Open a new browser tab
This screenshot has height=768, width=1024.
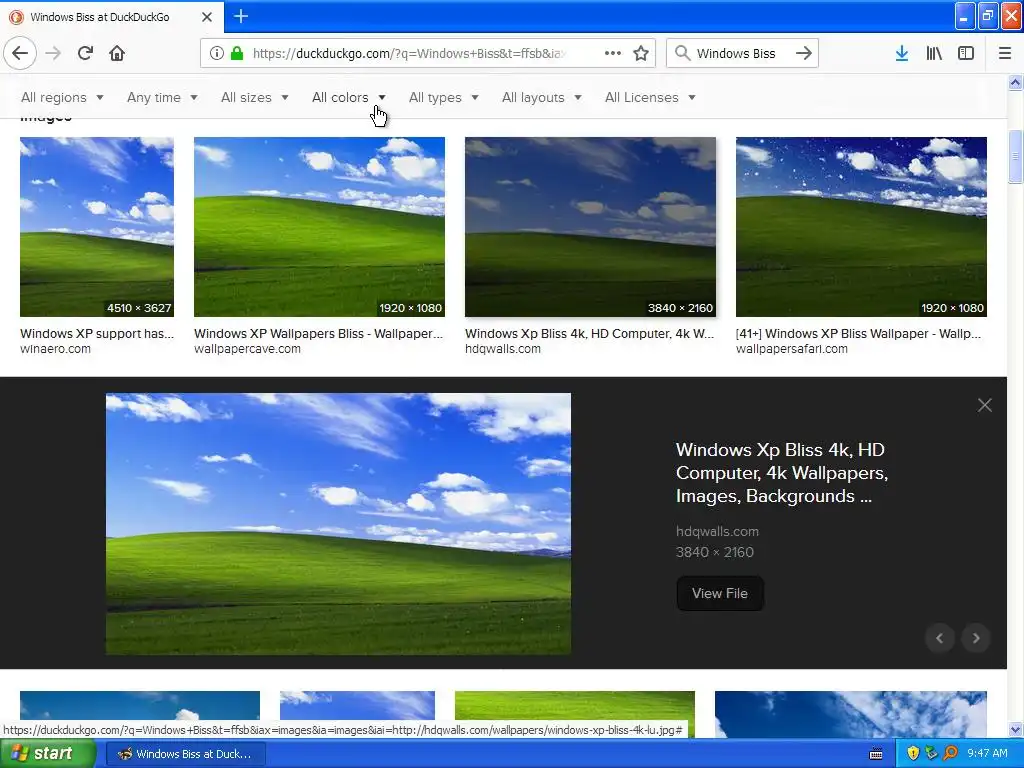[x=241, y=16]
